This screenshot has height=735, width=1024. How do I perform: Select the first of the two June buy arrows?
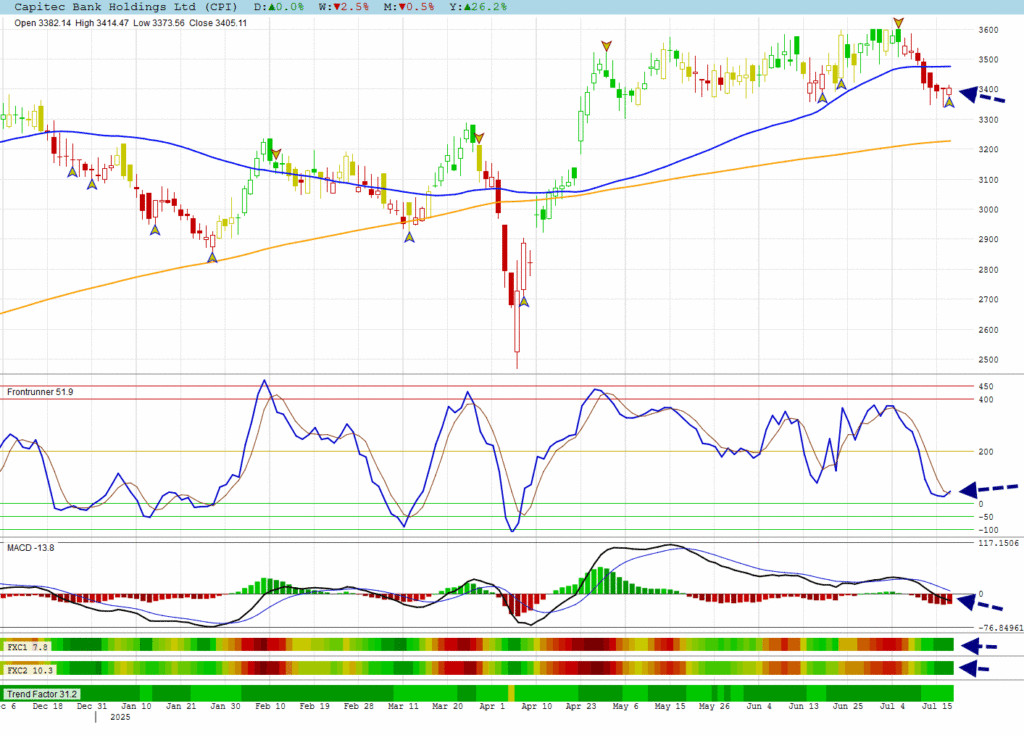(x=822, y=98)
